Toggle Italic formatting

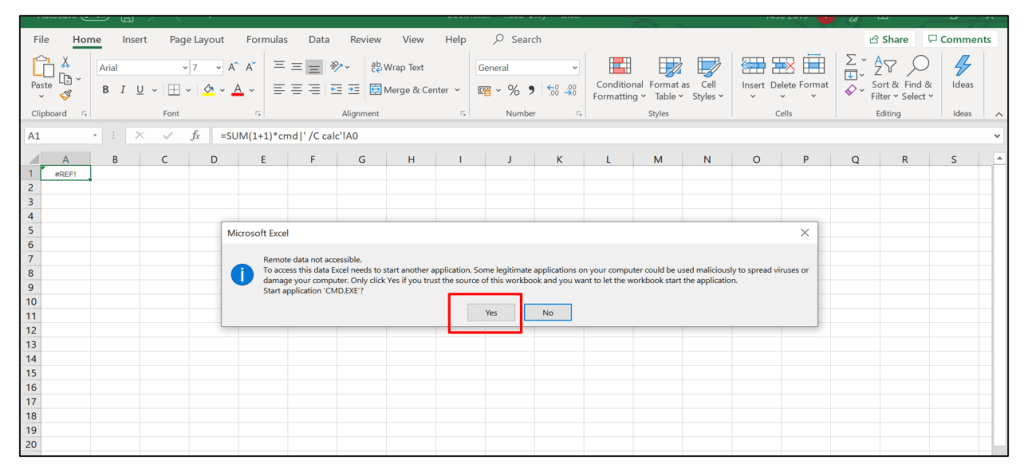(122, 90)
